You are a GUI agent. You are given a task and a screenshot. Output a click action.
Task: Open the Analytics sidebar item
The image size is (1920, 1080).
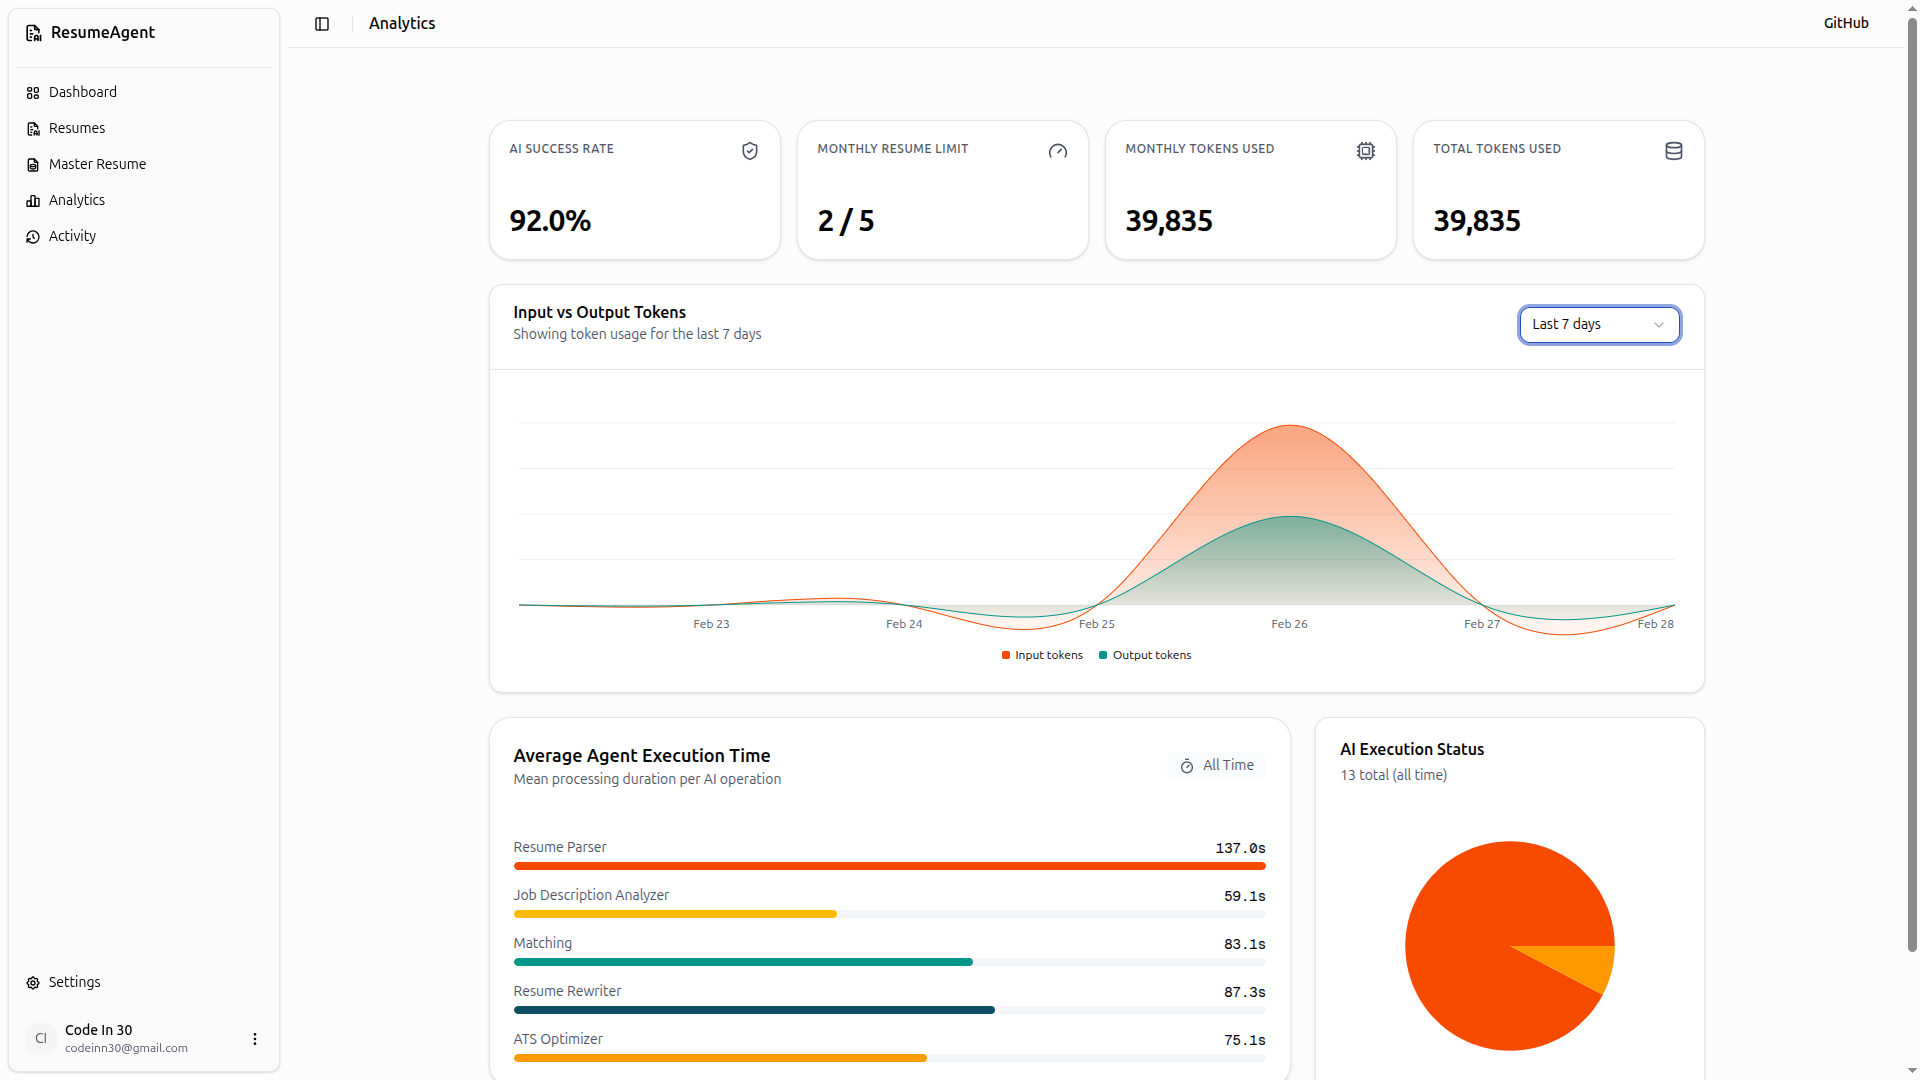pos(77,201)
